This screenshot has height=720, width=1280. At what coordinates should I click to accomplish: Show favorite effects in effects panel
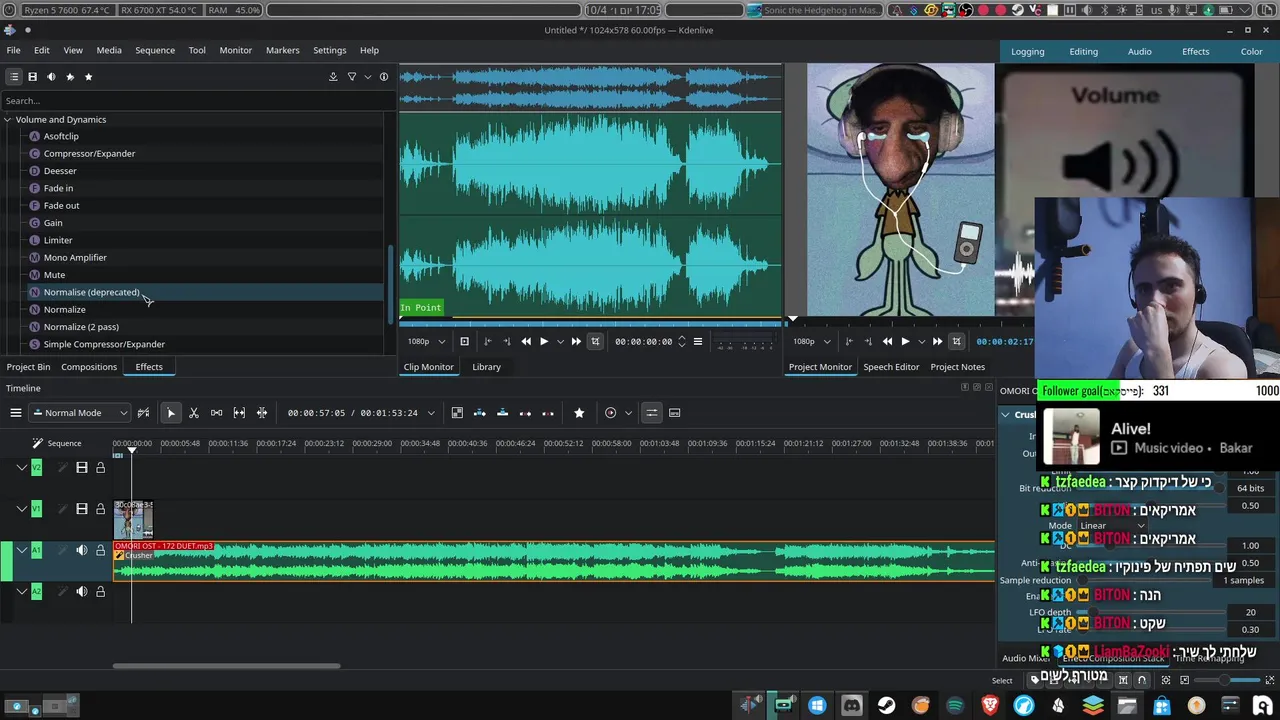coord(88,77)
